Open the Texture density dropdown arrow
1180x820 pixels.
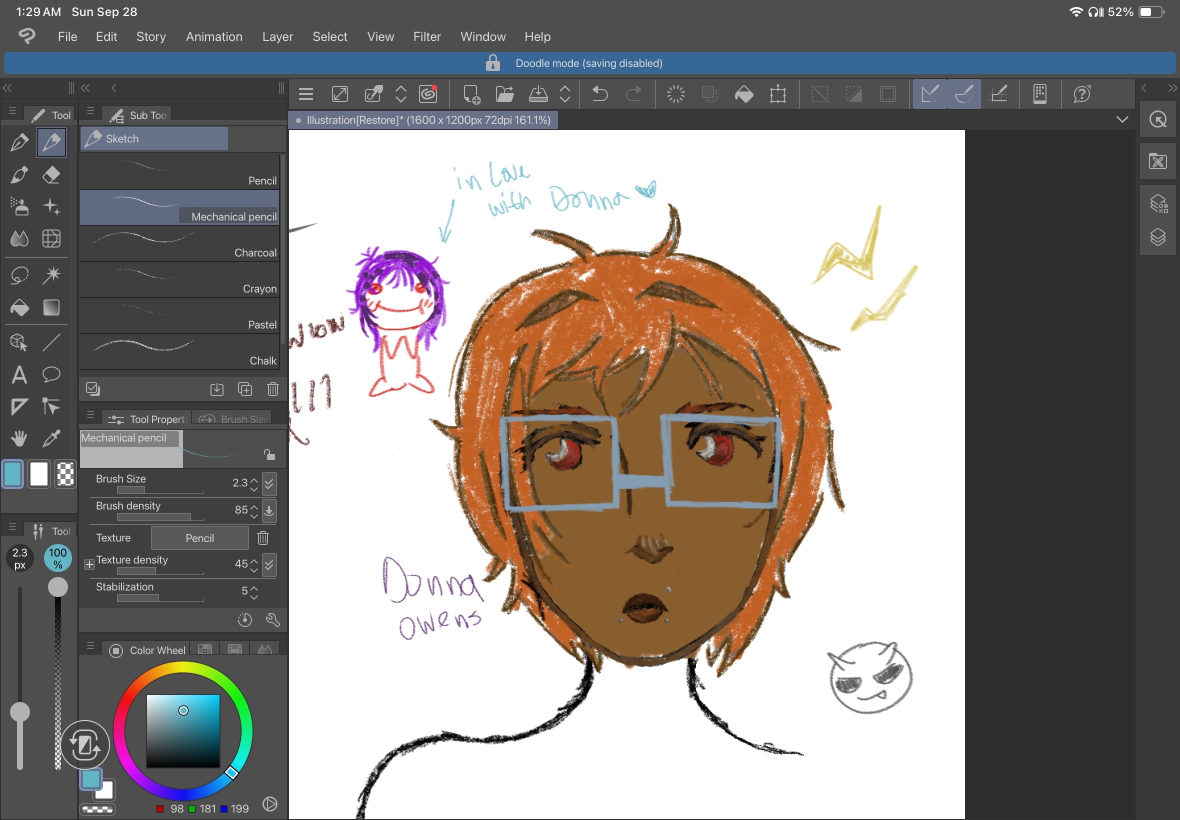point(269,563)
